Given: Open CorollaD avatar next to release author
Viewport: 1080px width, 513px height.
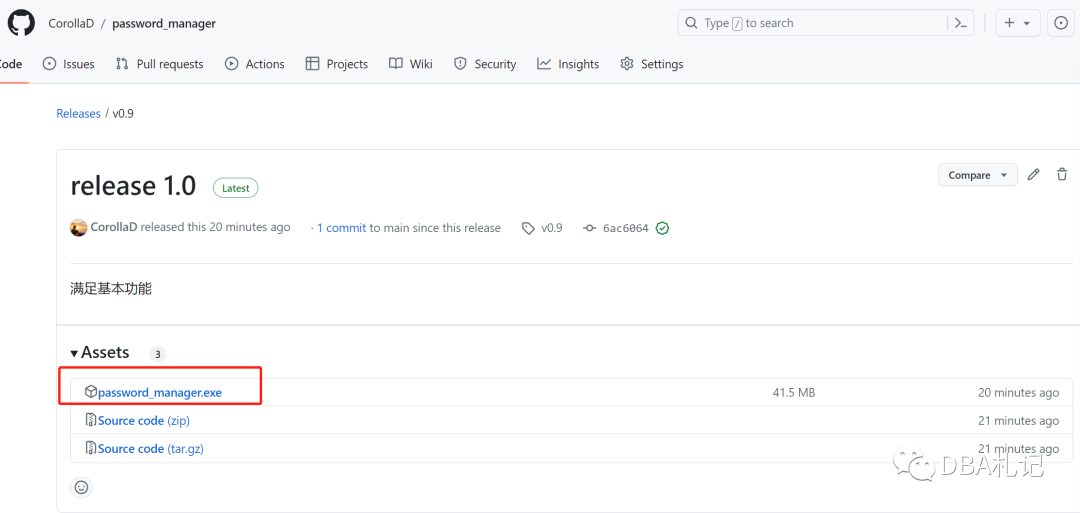Looking at the screenshot, I should pyautogui.click(x=79, y=227).
